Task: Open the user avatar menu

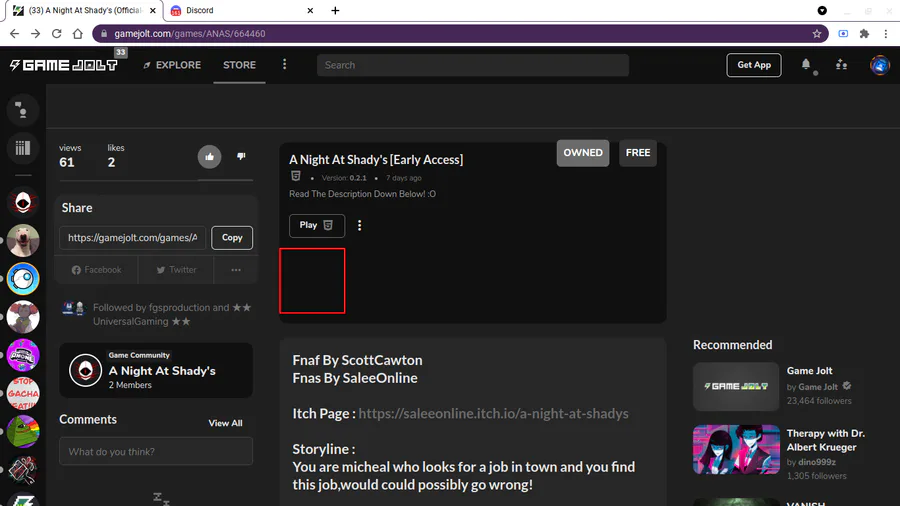Action: (x=879, y=65)
